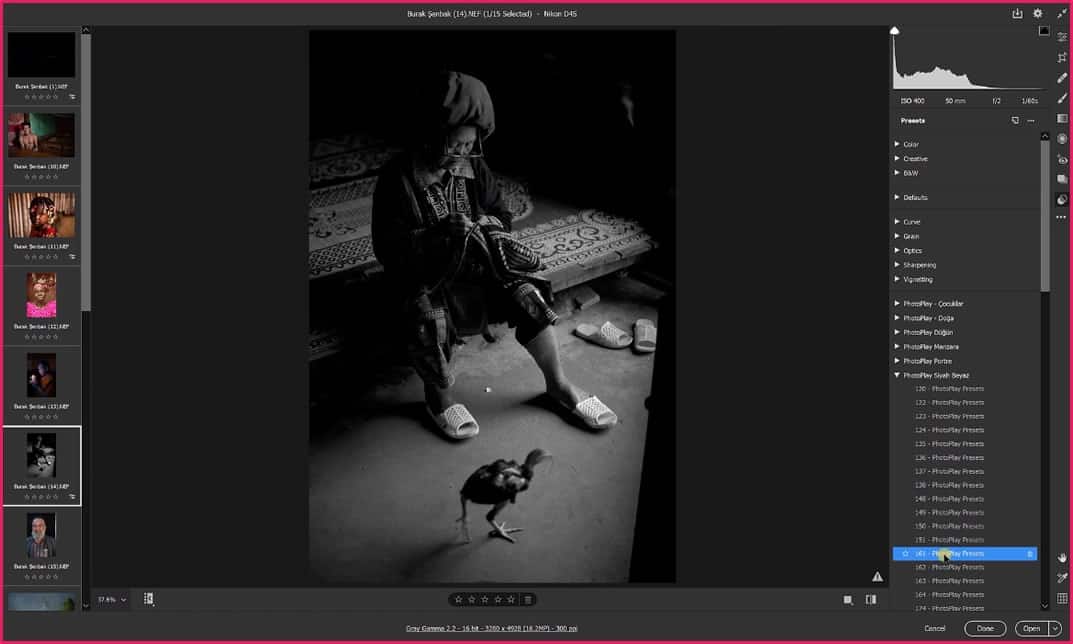Expand the Creative preset group
This screenshot has width=1073, height=644.
coord(896,158)
